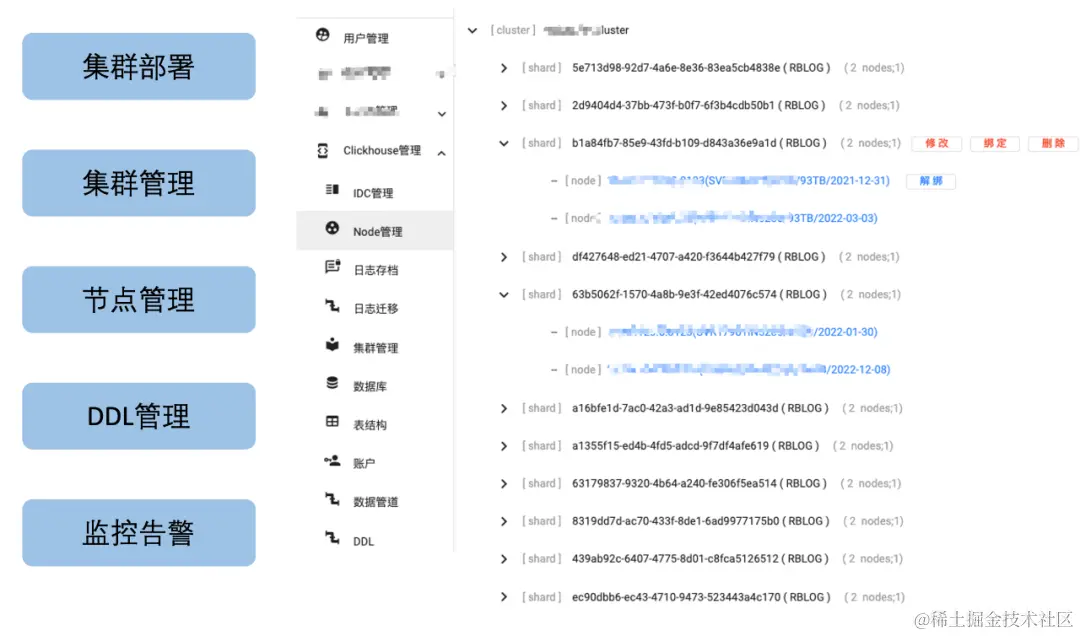The width and height of the screenshot is (1080, 636).
Task: Select shard text a1355f15-ed4b-4fd5-adcd-9f7df4afe619
Action: click(x=670, y=446)
